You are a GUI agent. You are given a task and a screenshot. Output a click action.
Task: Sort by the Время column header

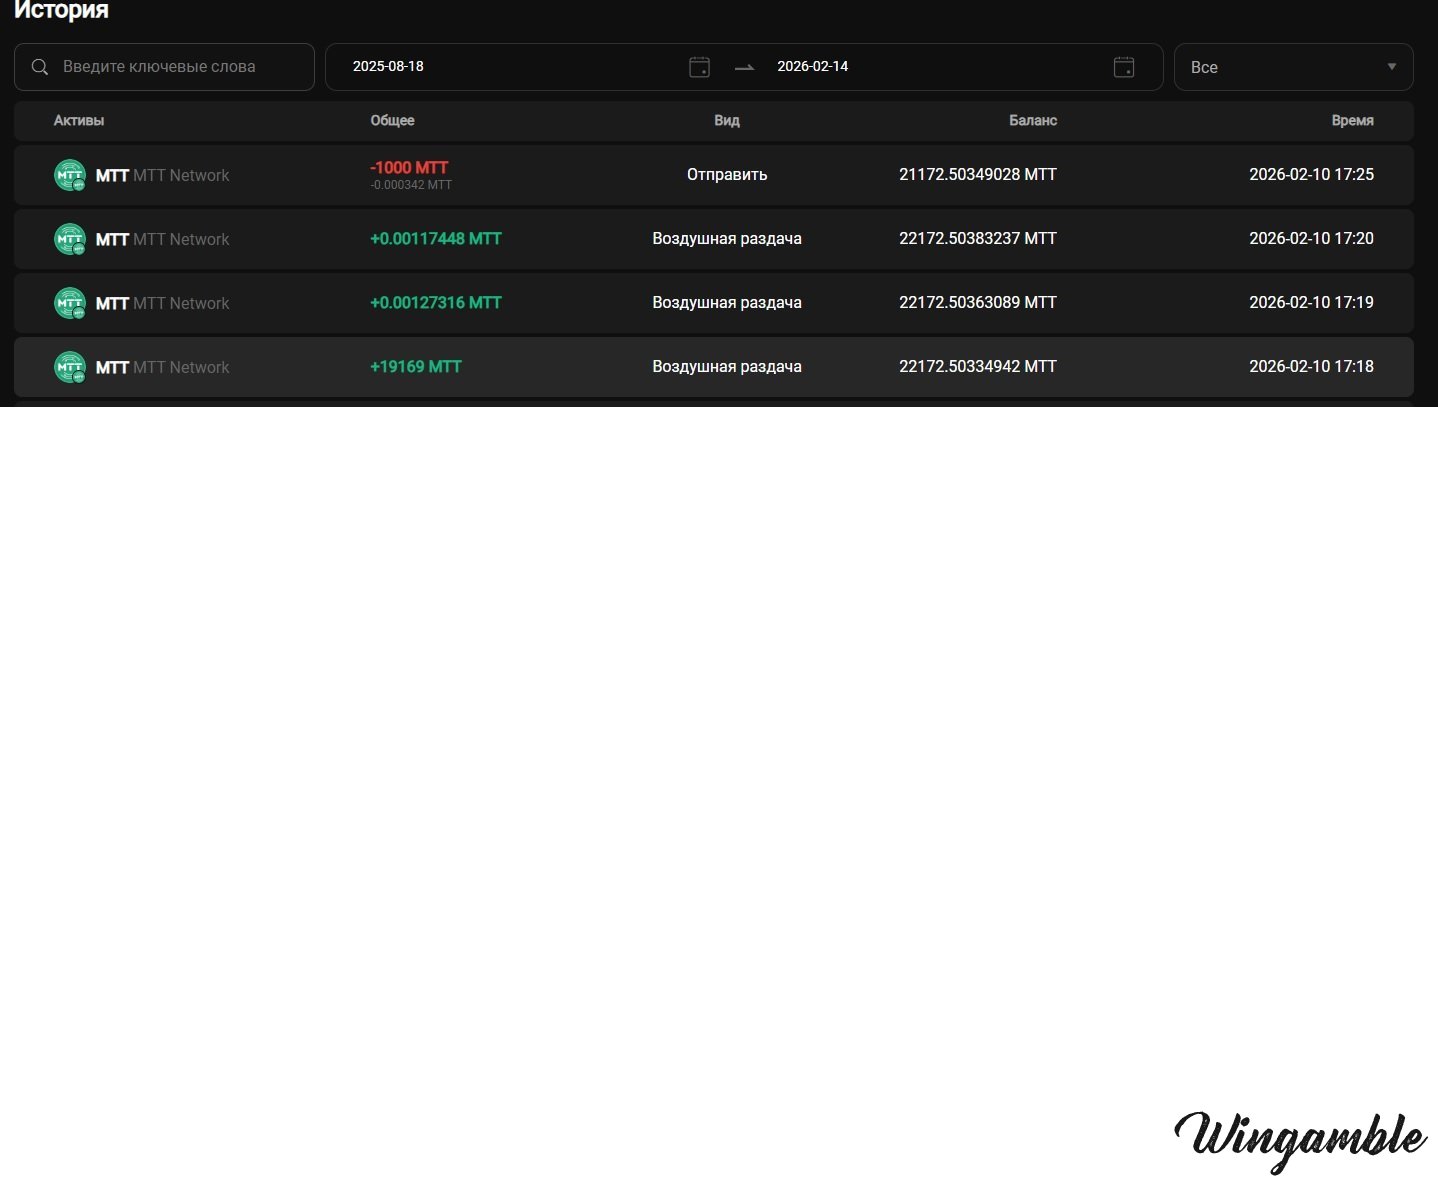[1352, 121]
